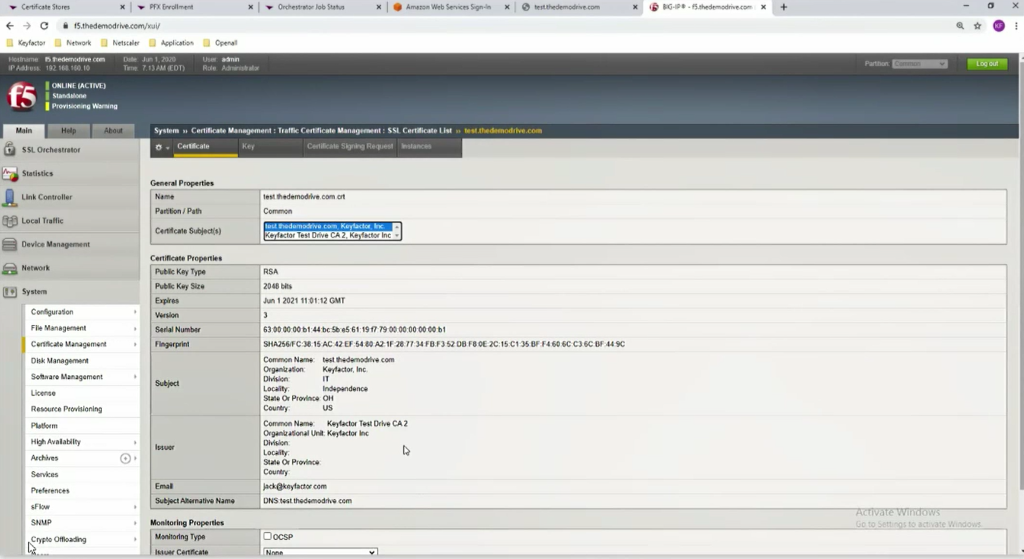Open the Help tab in navigation pane
This screenshot has height=559, width=1024.
point(68,131)
